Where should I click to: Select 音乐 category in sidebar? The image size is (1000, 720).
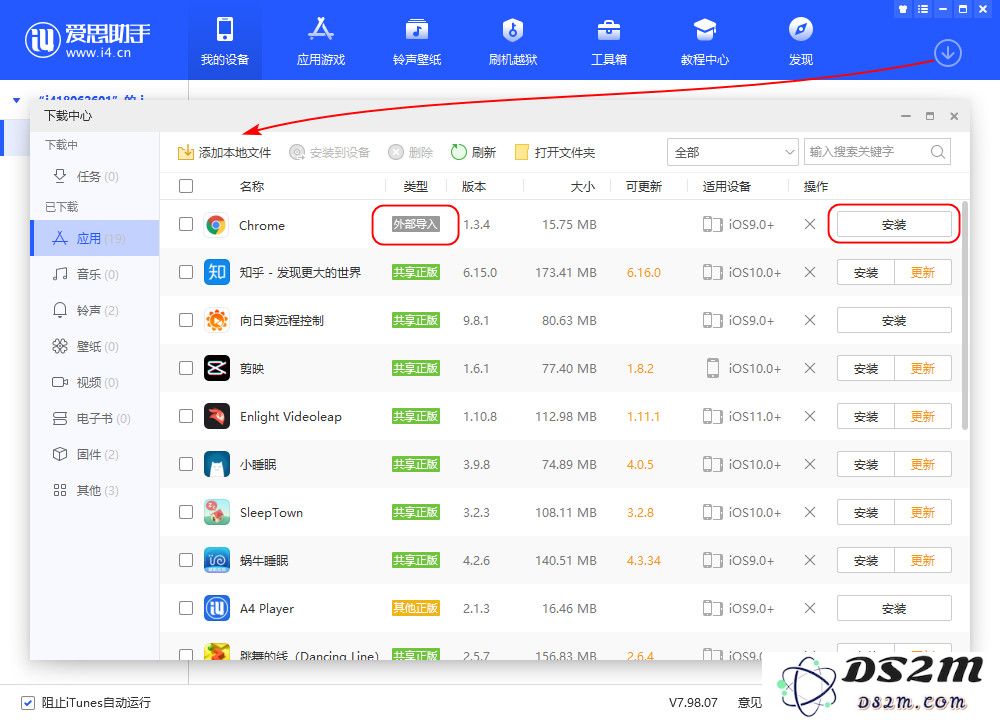point(94,274)
